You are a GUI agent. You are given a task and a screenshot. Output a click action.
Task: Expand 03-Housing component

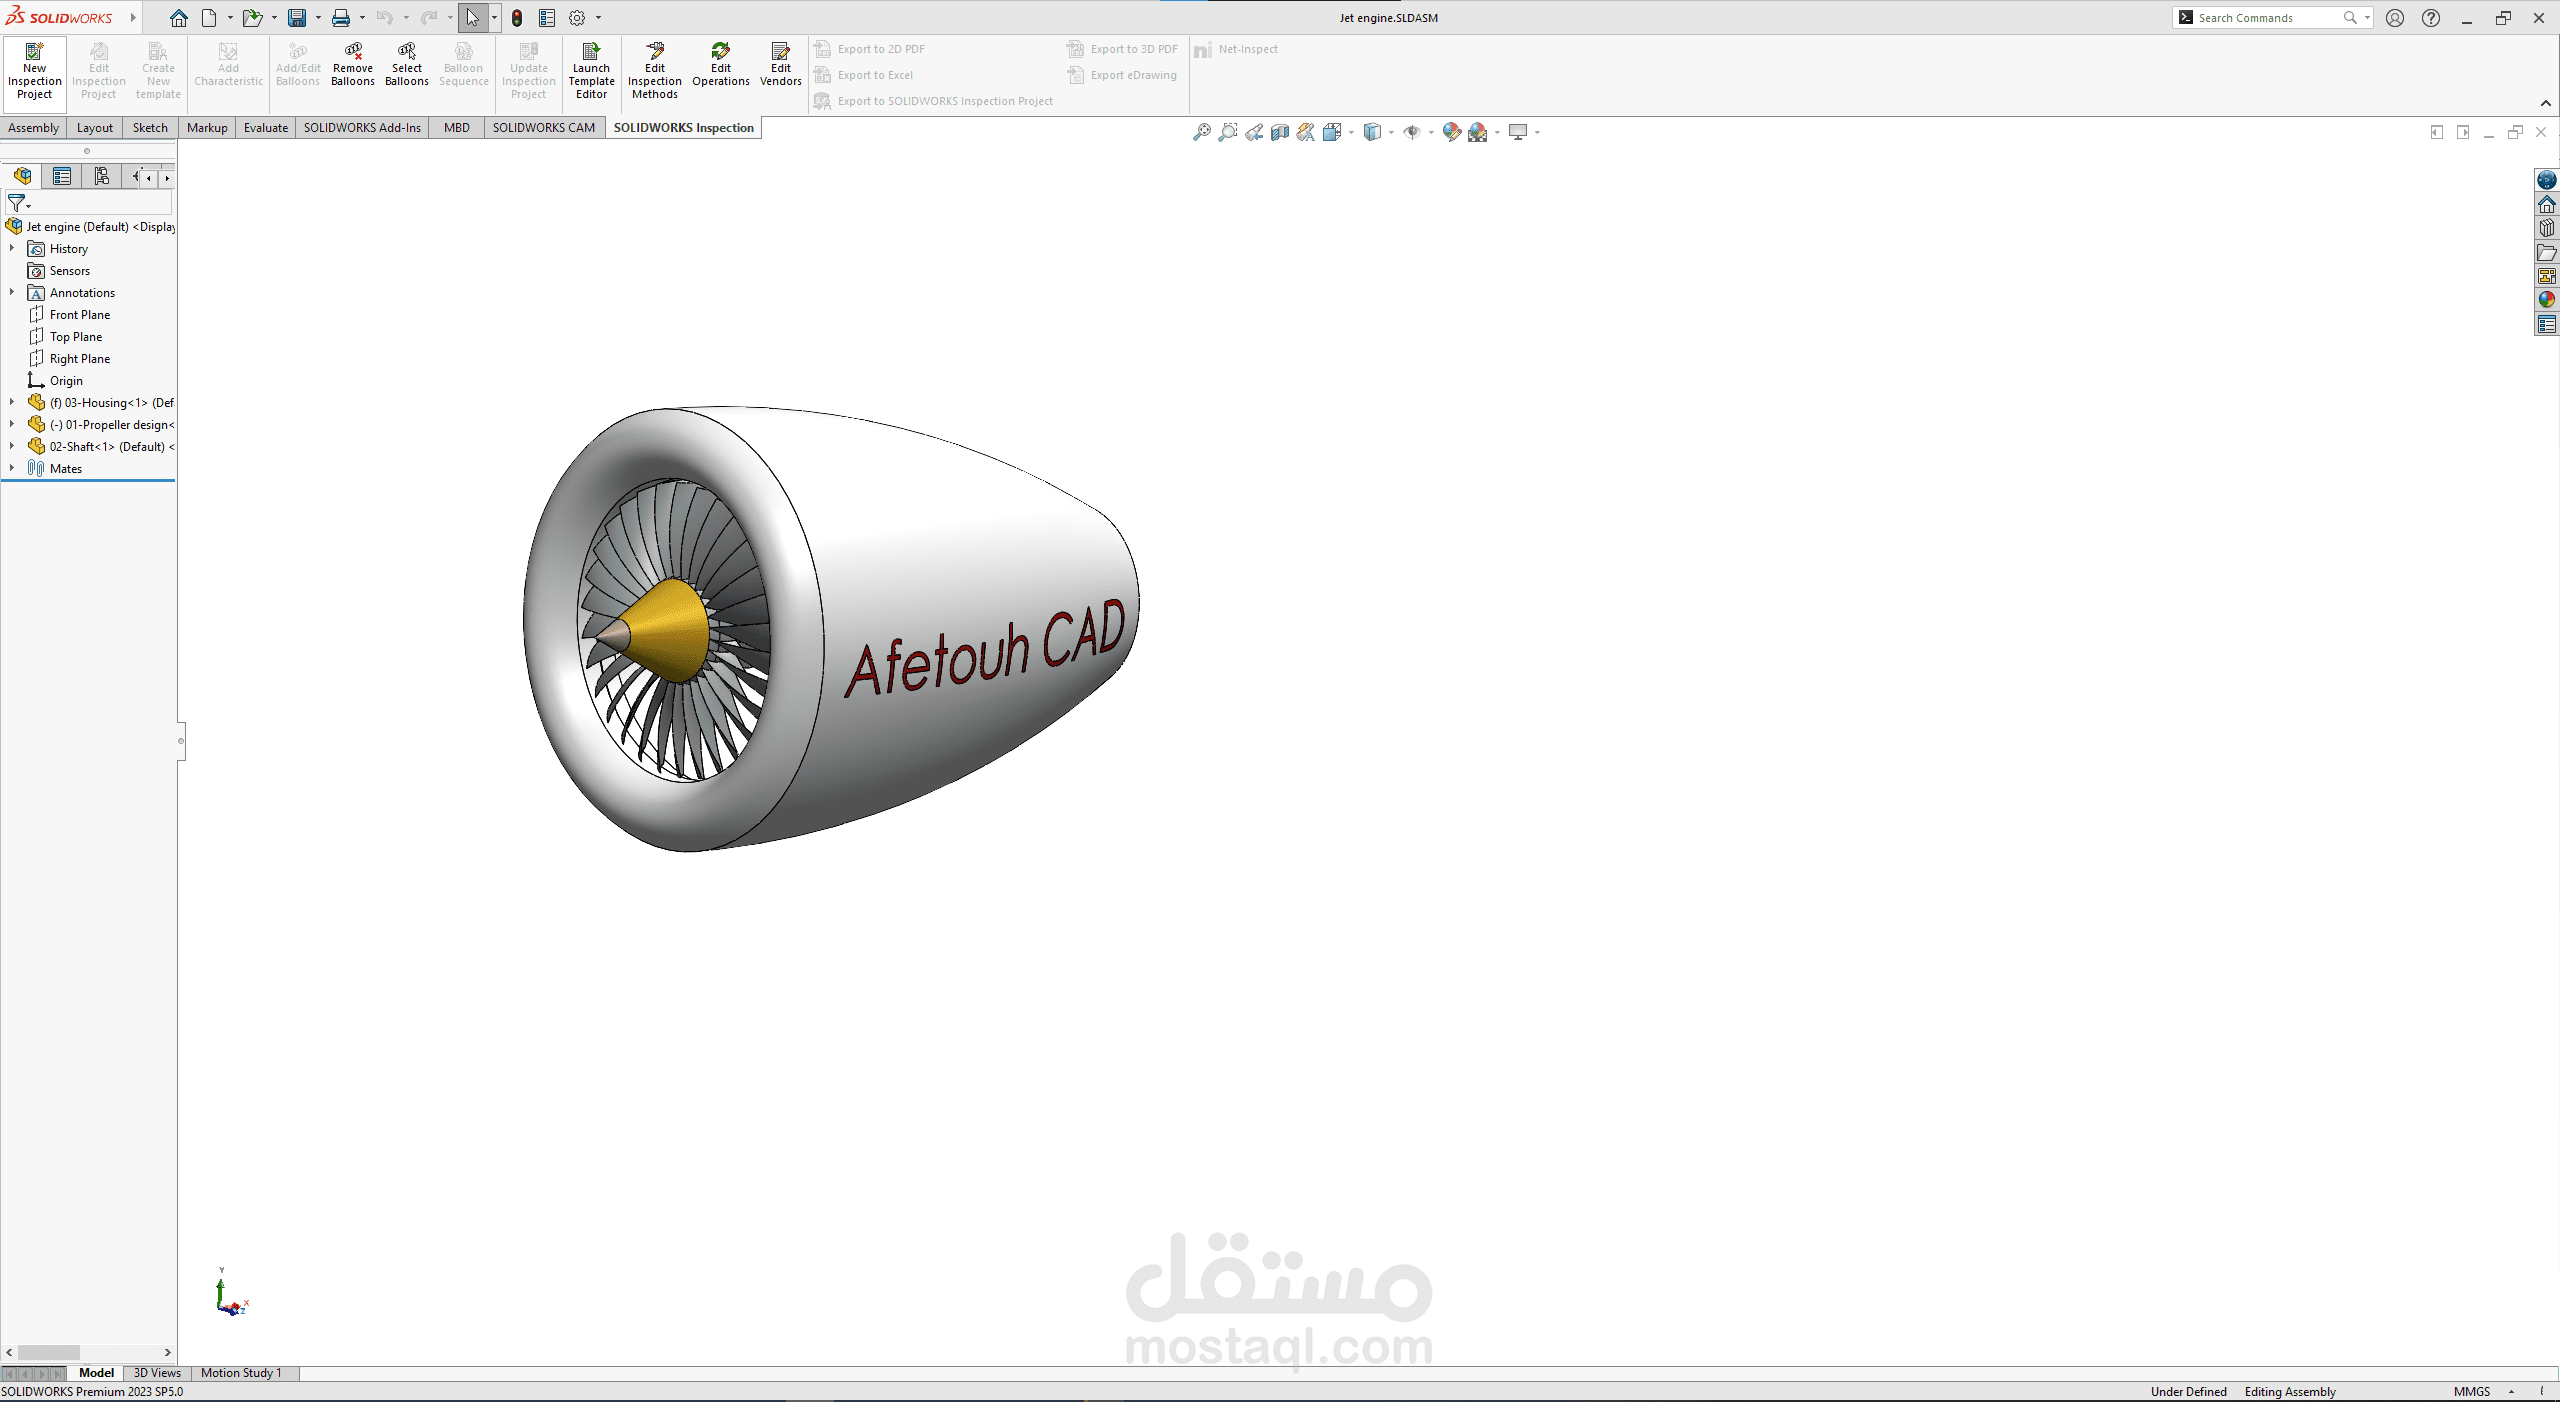pyautogui.click(x=12, y=402)
